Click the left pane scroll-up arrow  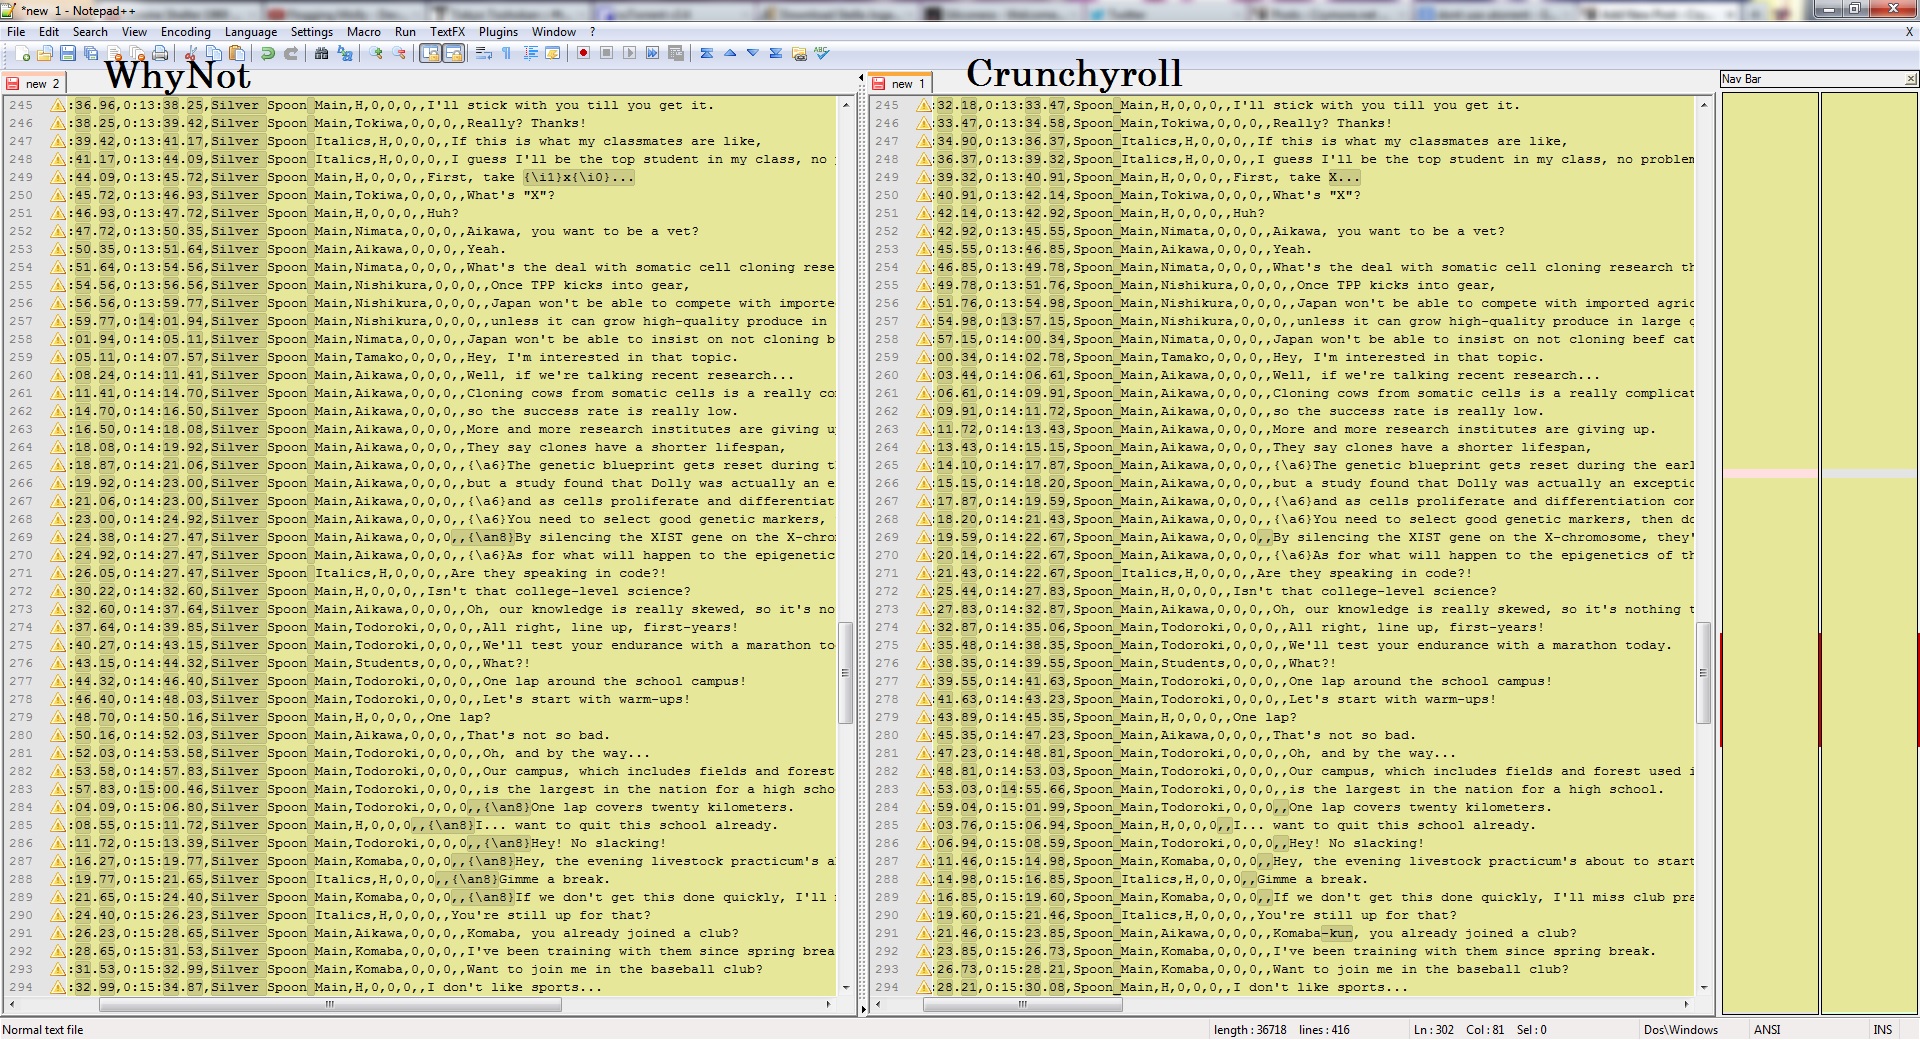click(846, 103)
